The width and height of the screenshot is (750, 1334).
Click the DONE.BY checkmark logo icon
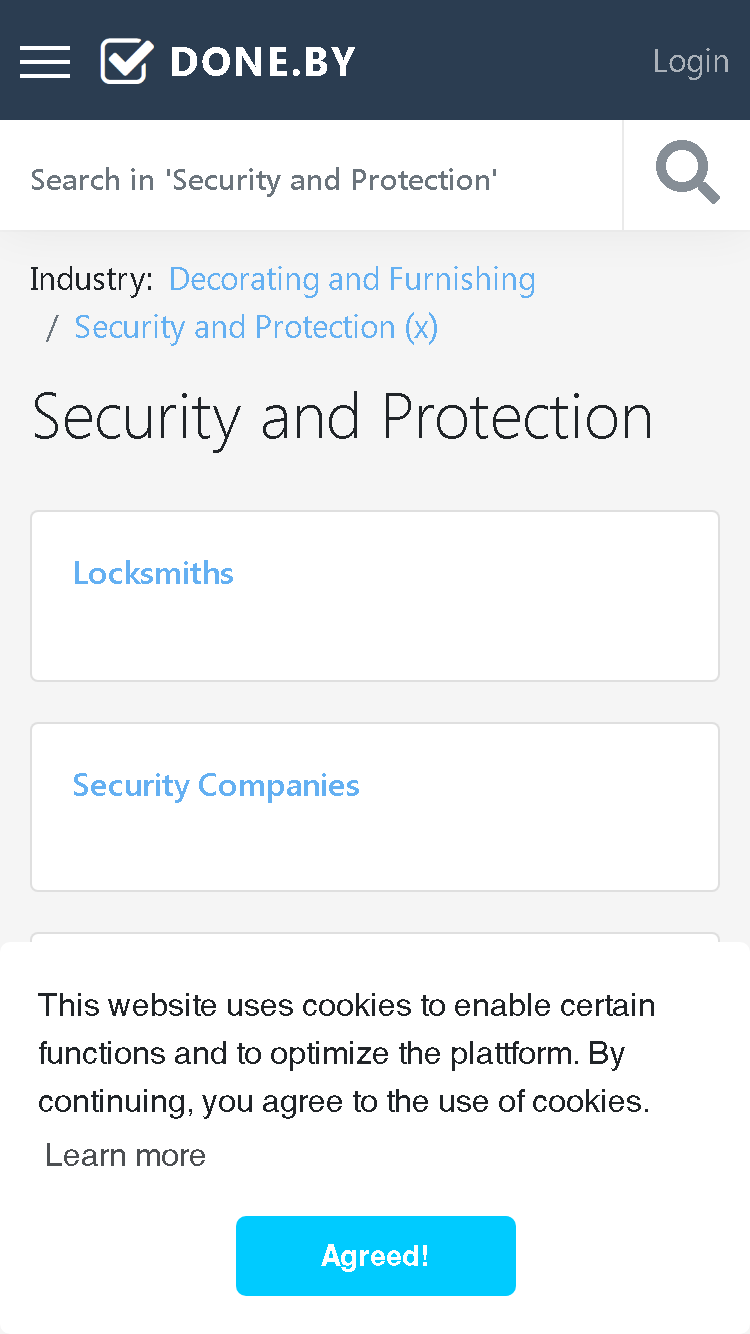point(127,61)
